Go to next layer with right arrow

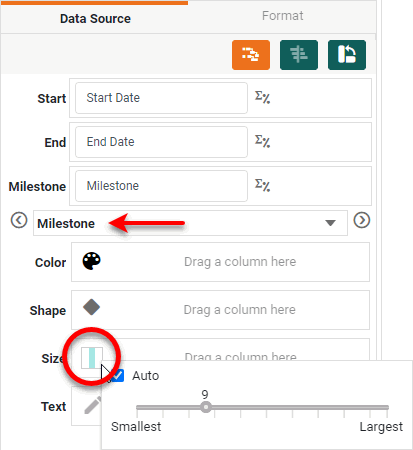click(362, 220)
